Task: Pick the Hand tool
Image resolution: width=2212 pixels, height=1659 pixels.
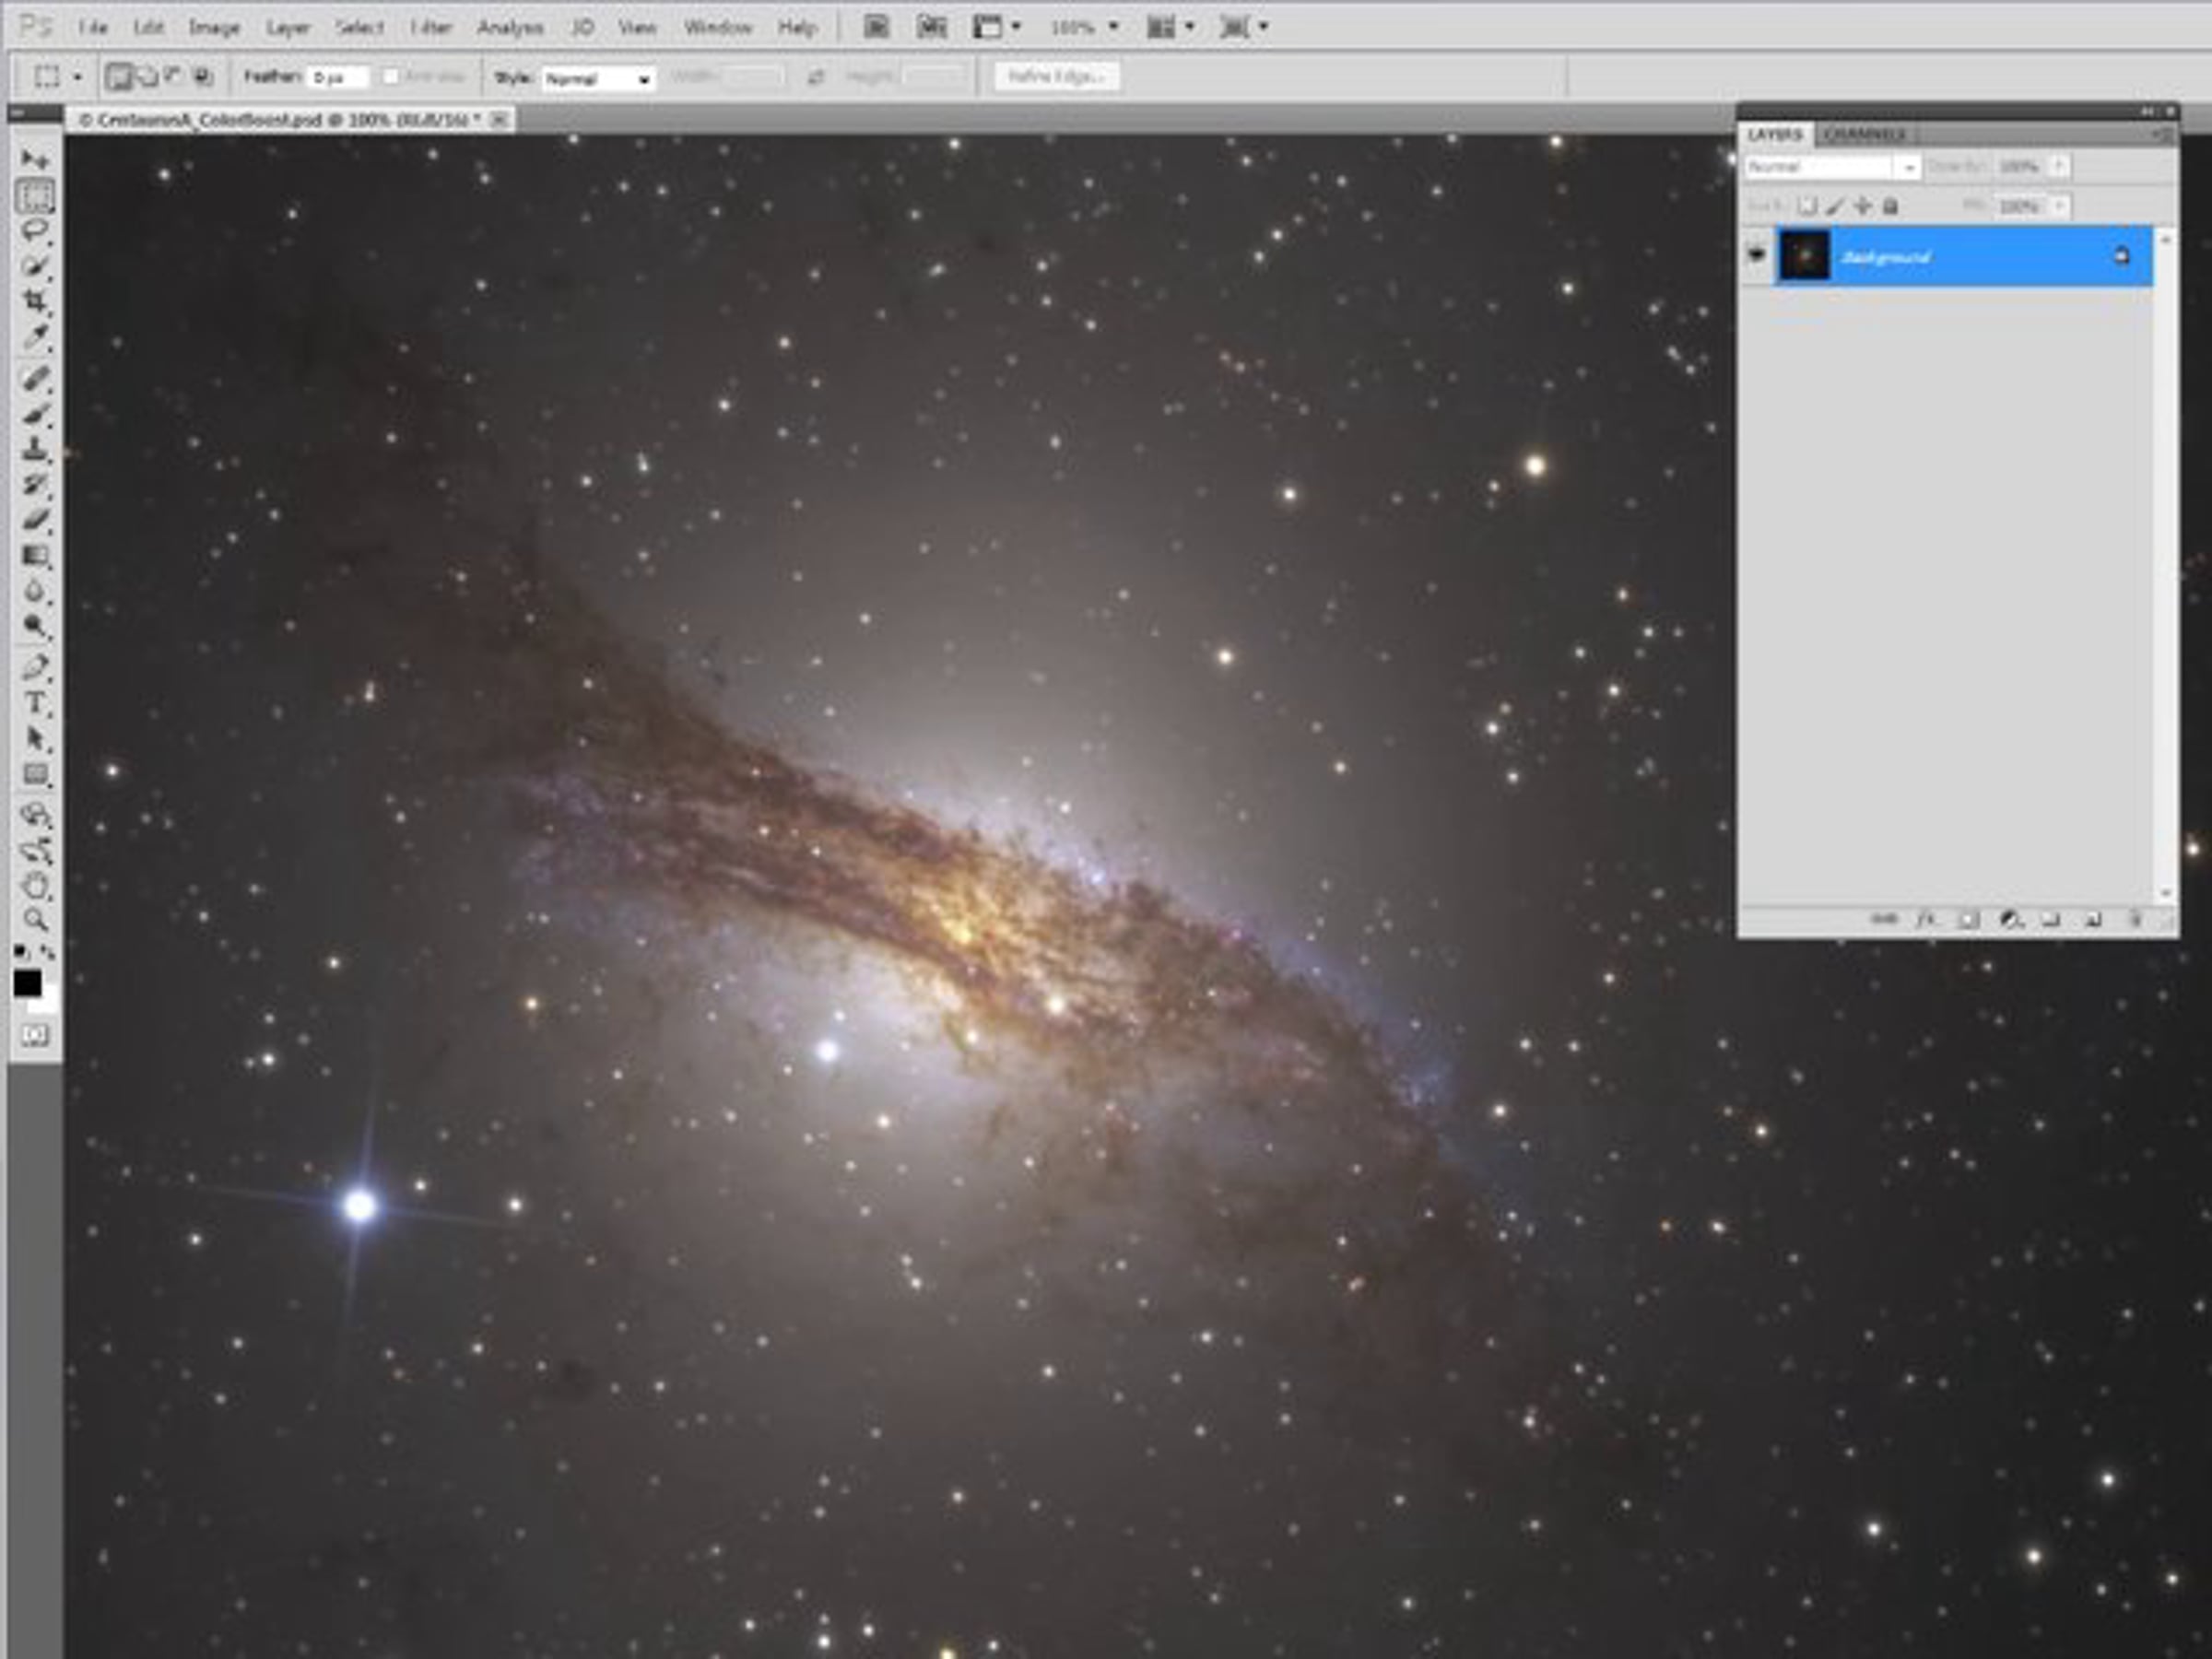Action: coord(35,885)
